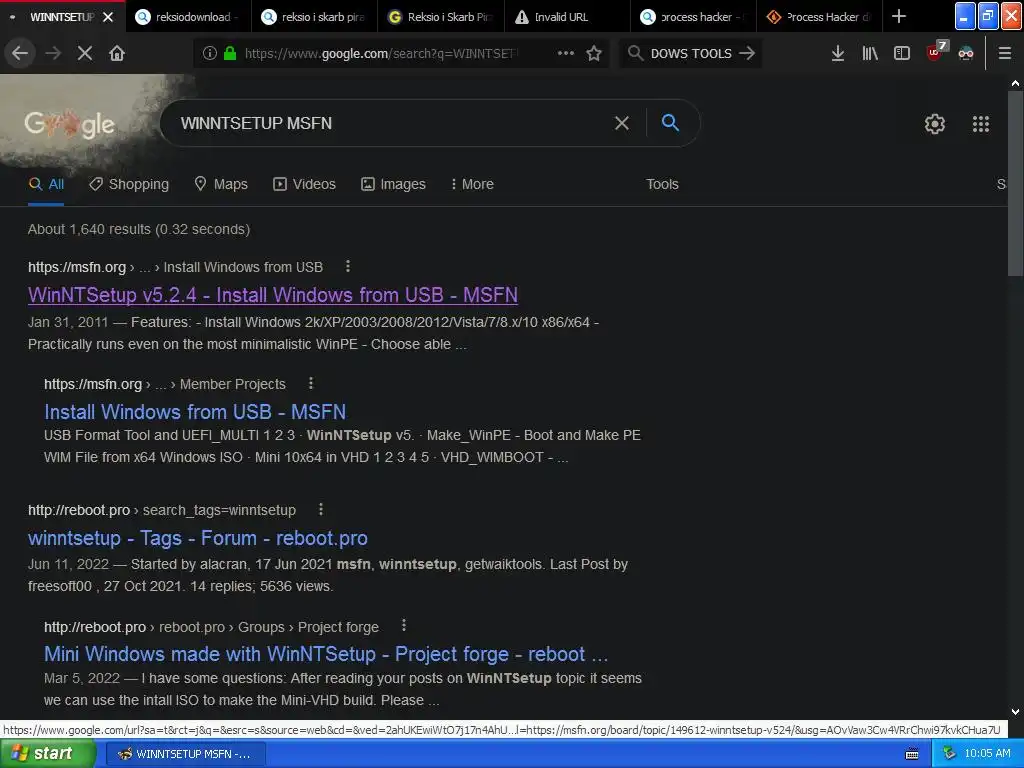Open options for Member Projects result
The width and height of the screenshot is (1024, 768).
pyautogui.click(x=311, y=383)
